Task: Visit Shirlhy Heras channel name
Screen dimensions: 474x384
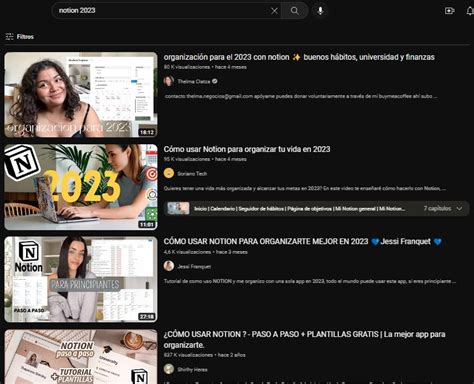Action: pyautogui.click(x=192, y=369)
